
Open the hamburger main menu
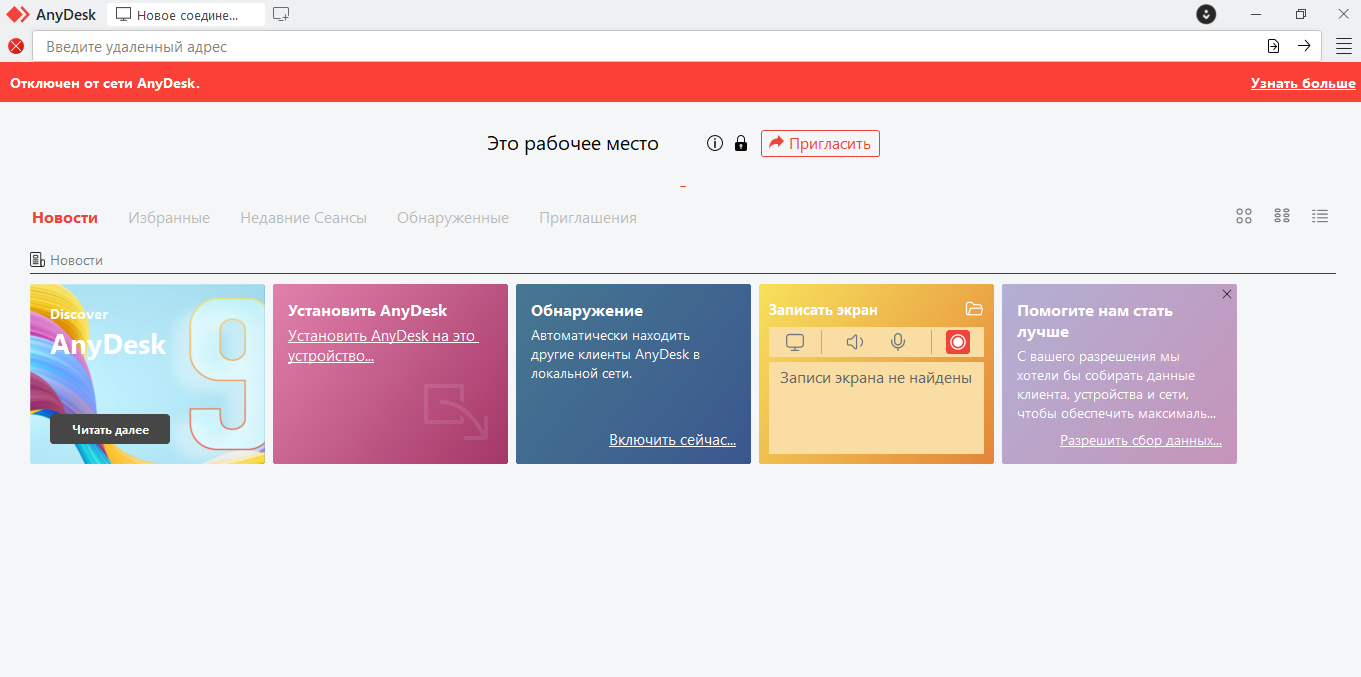pyautogui.click(x=1344, y=46)
